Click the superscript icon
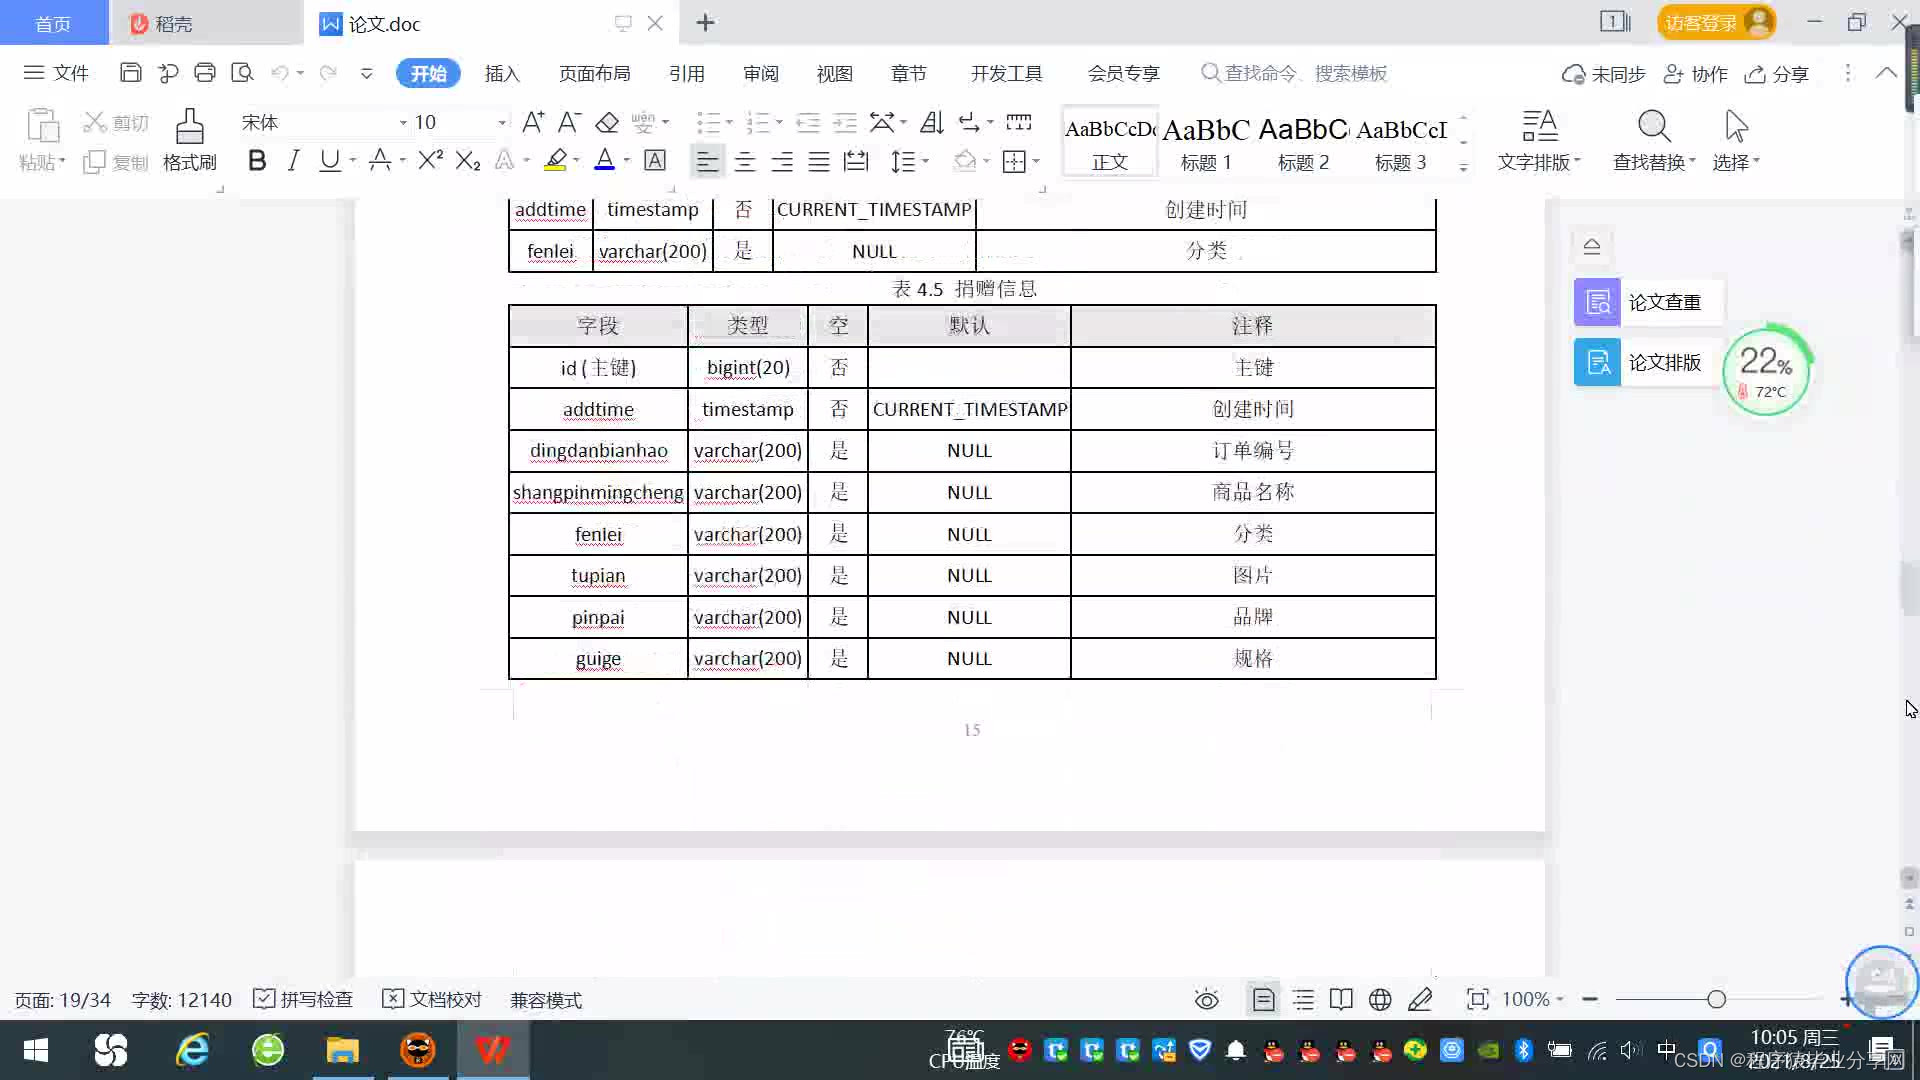This screenshot has width=1920, height=1080. tap(430, 161)
